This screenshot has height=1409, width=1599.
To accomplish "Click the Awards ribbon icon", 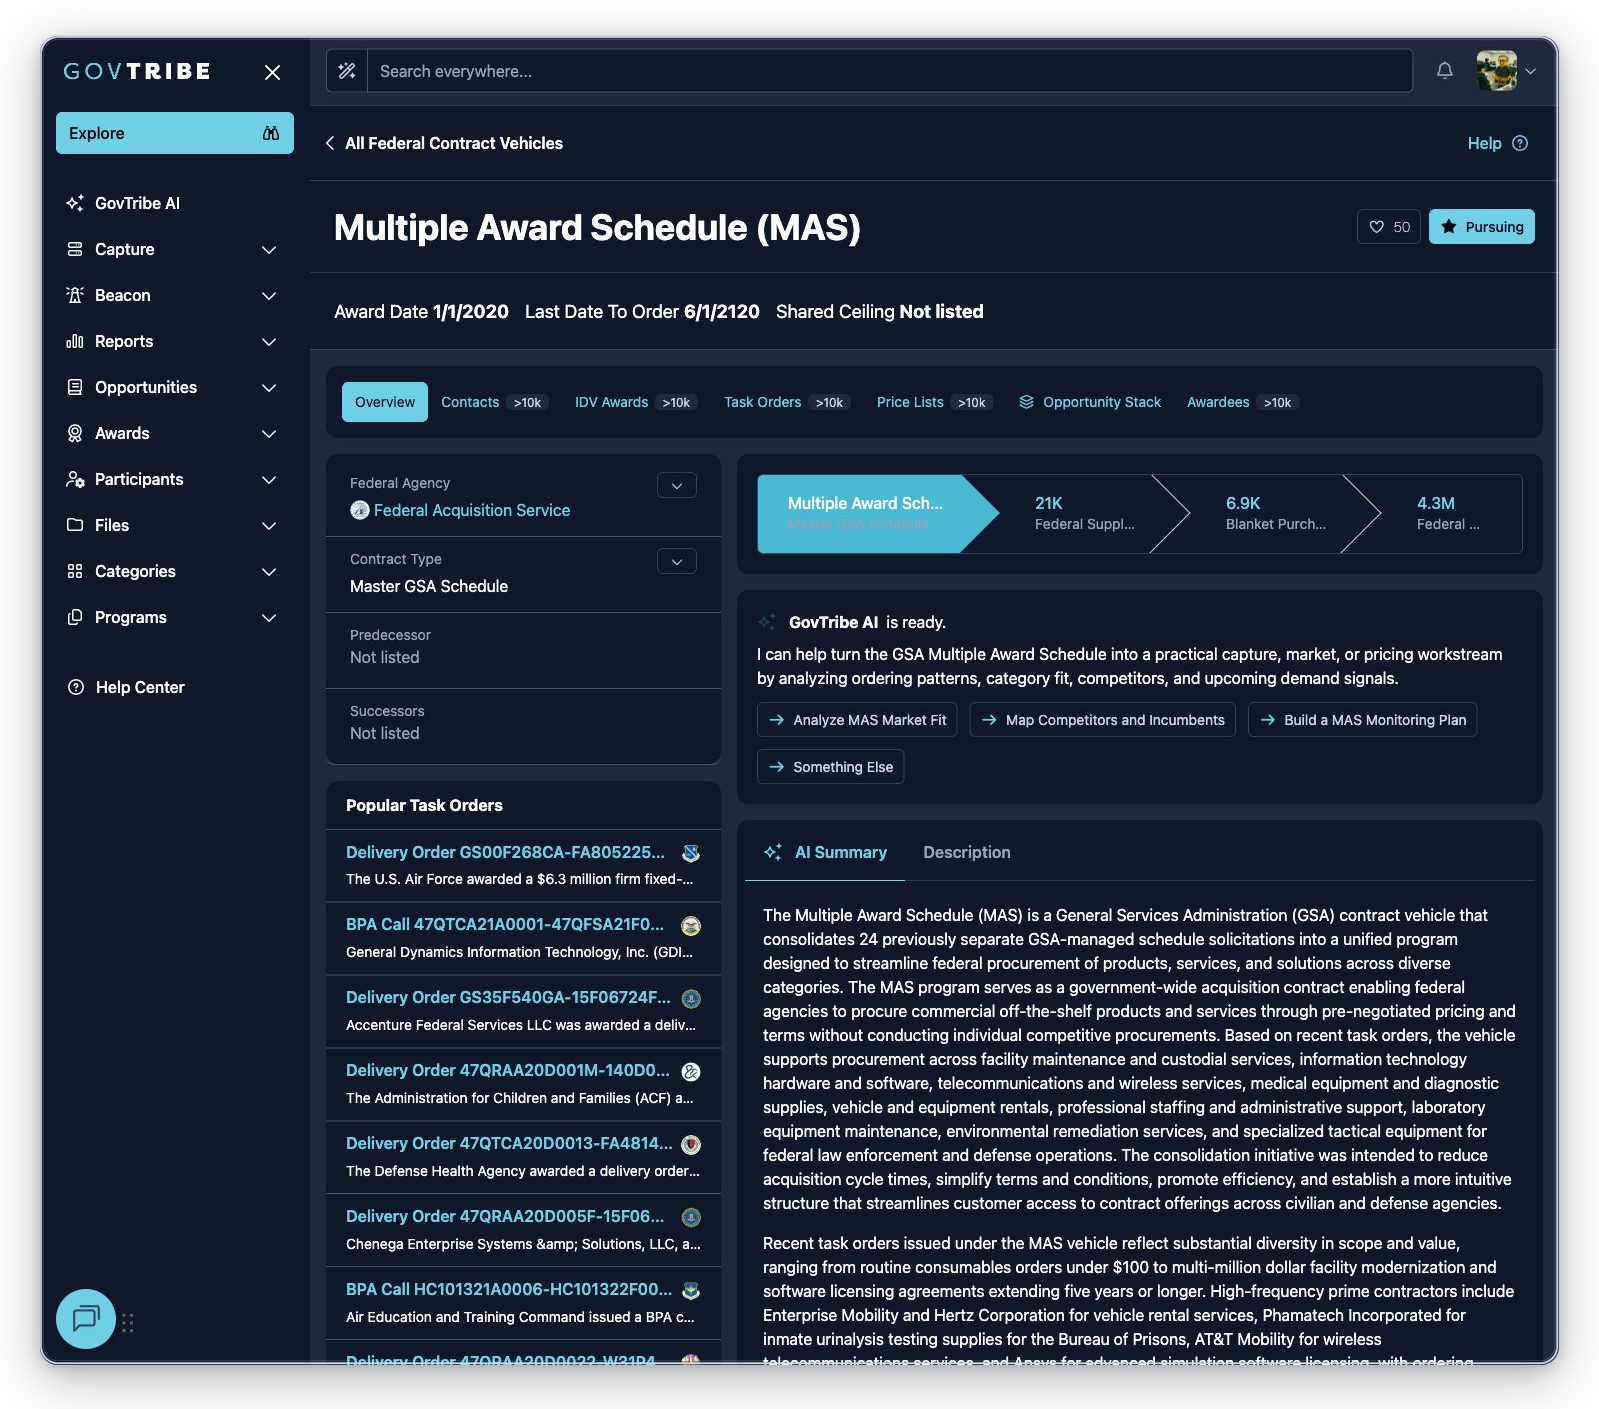I will pyautogui.click(x=75, y=433).
